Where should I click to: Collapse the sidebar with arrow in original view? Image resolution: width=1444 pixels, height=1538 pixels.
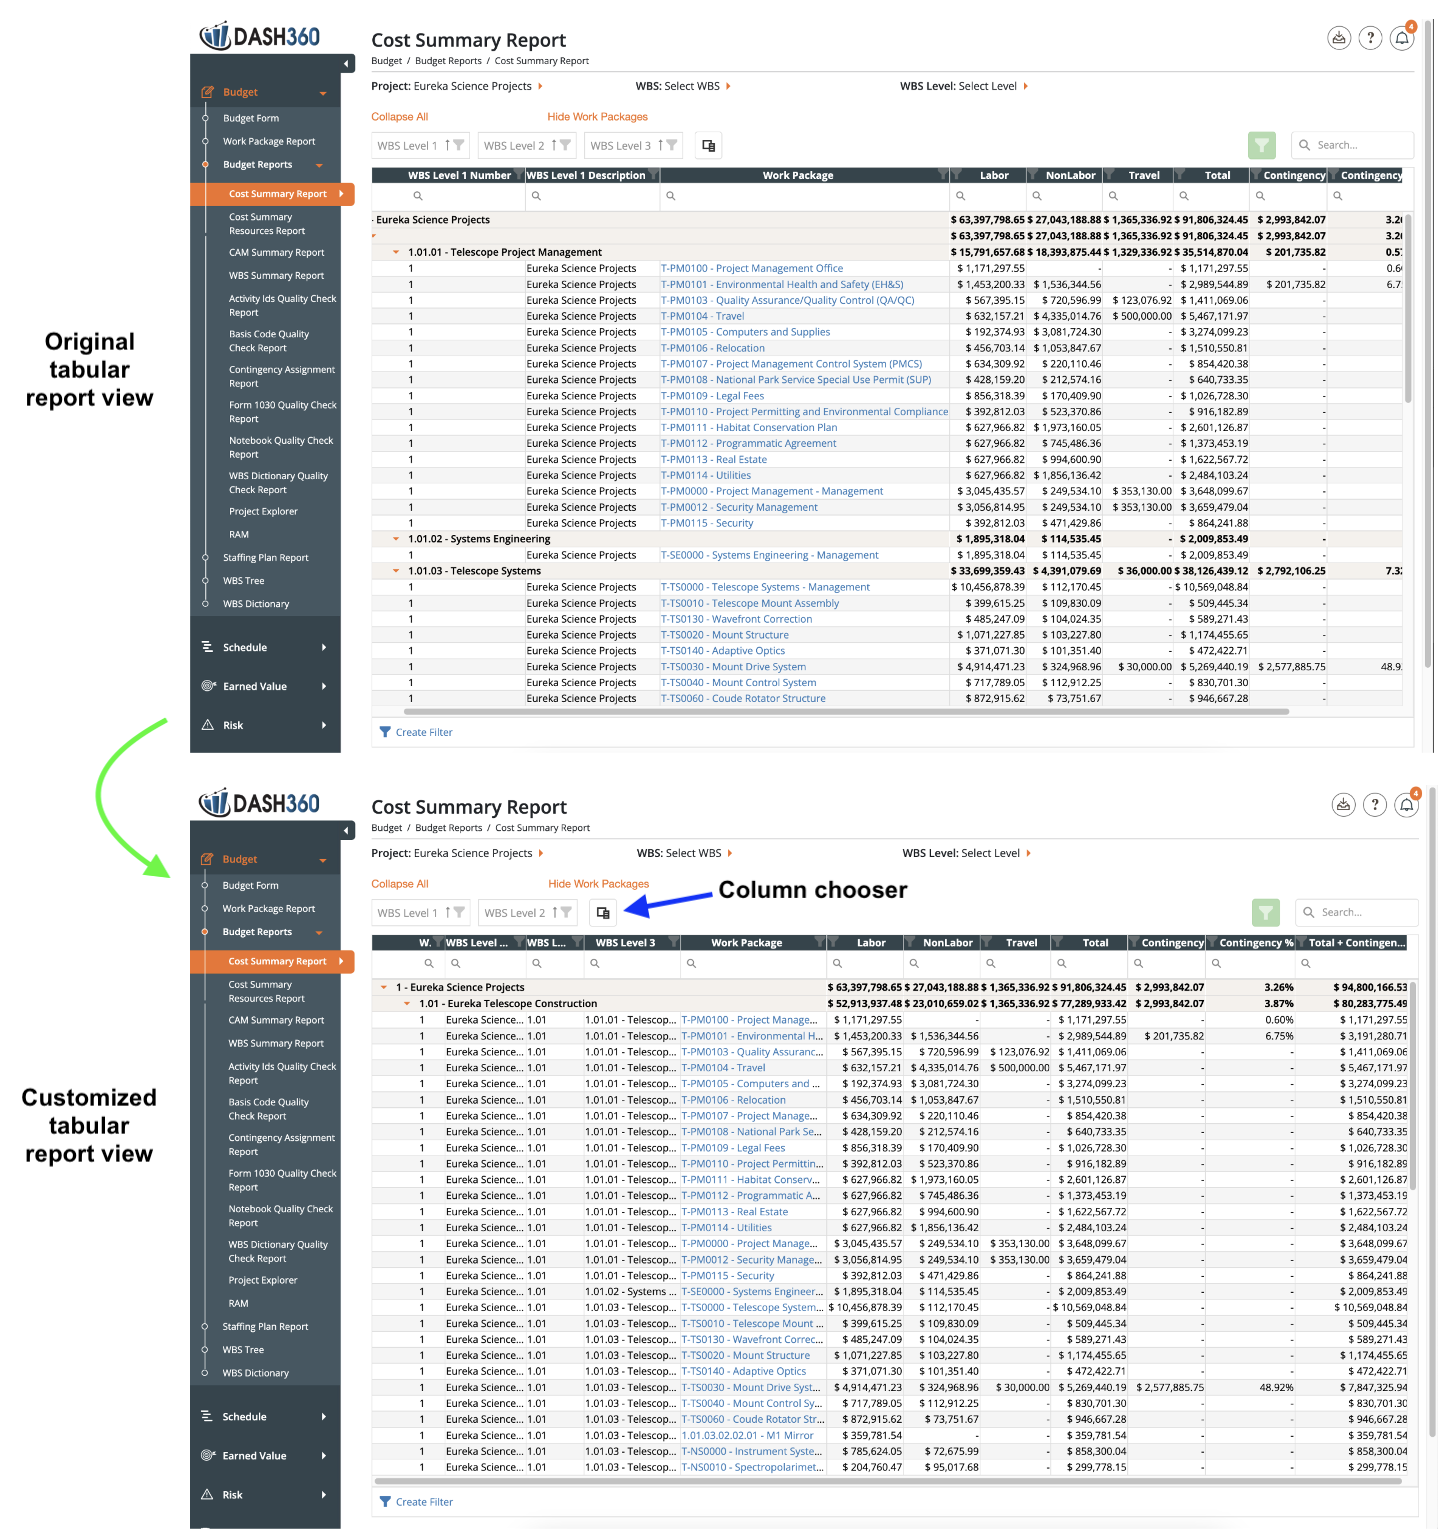click(347, 64)
